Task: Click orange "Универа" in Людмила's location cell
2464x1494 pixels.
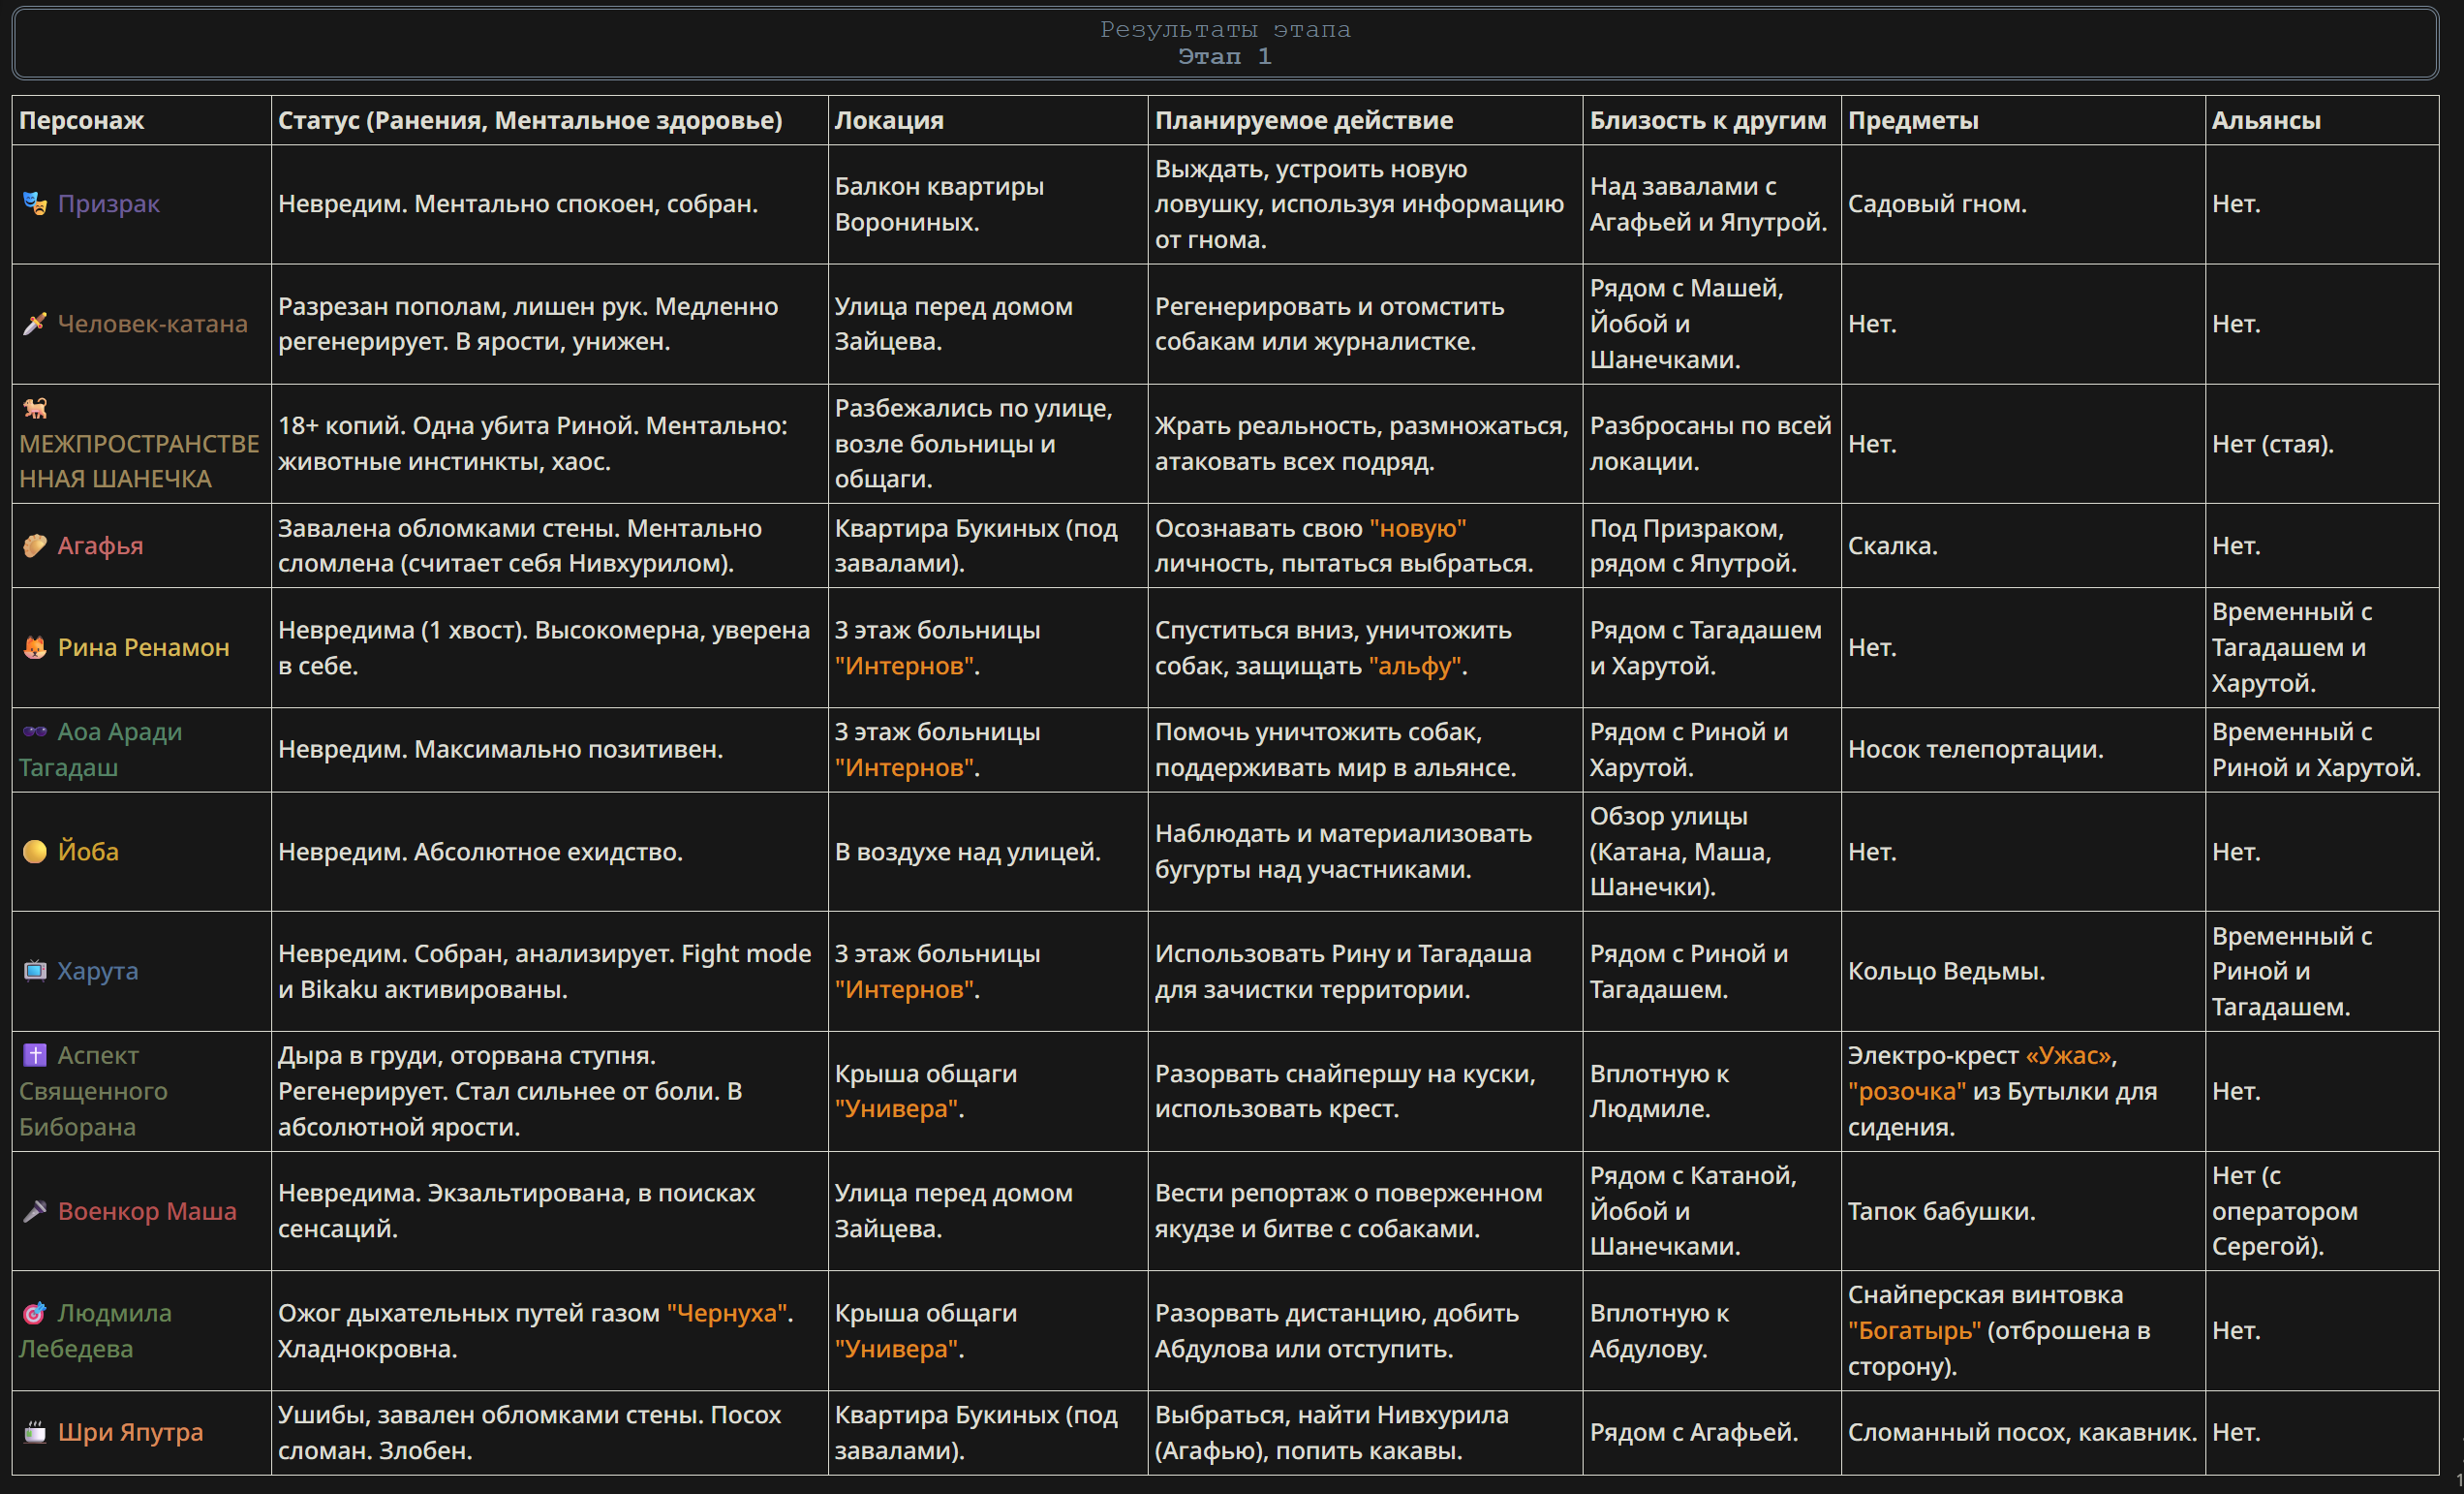Action: [x=896, y=1349]
